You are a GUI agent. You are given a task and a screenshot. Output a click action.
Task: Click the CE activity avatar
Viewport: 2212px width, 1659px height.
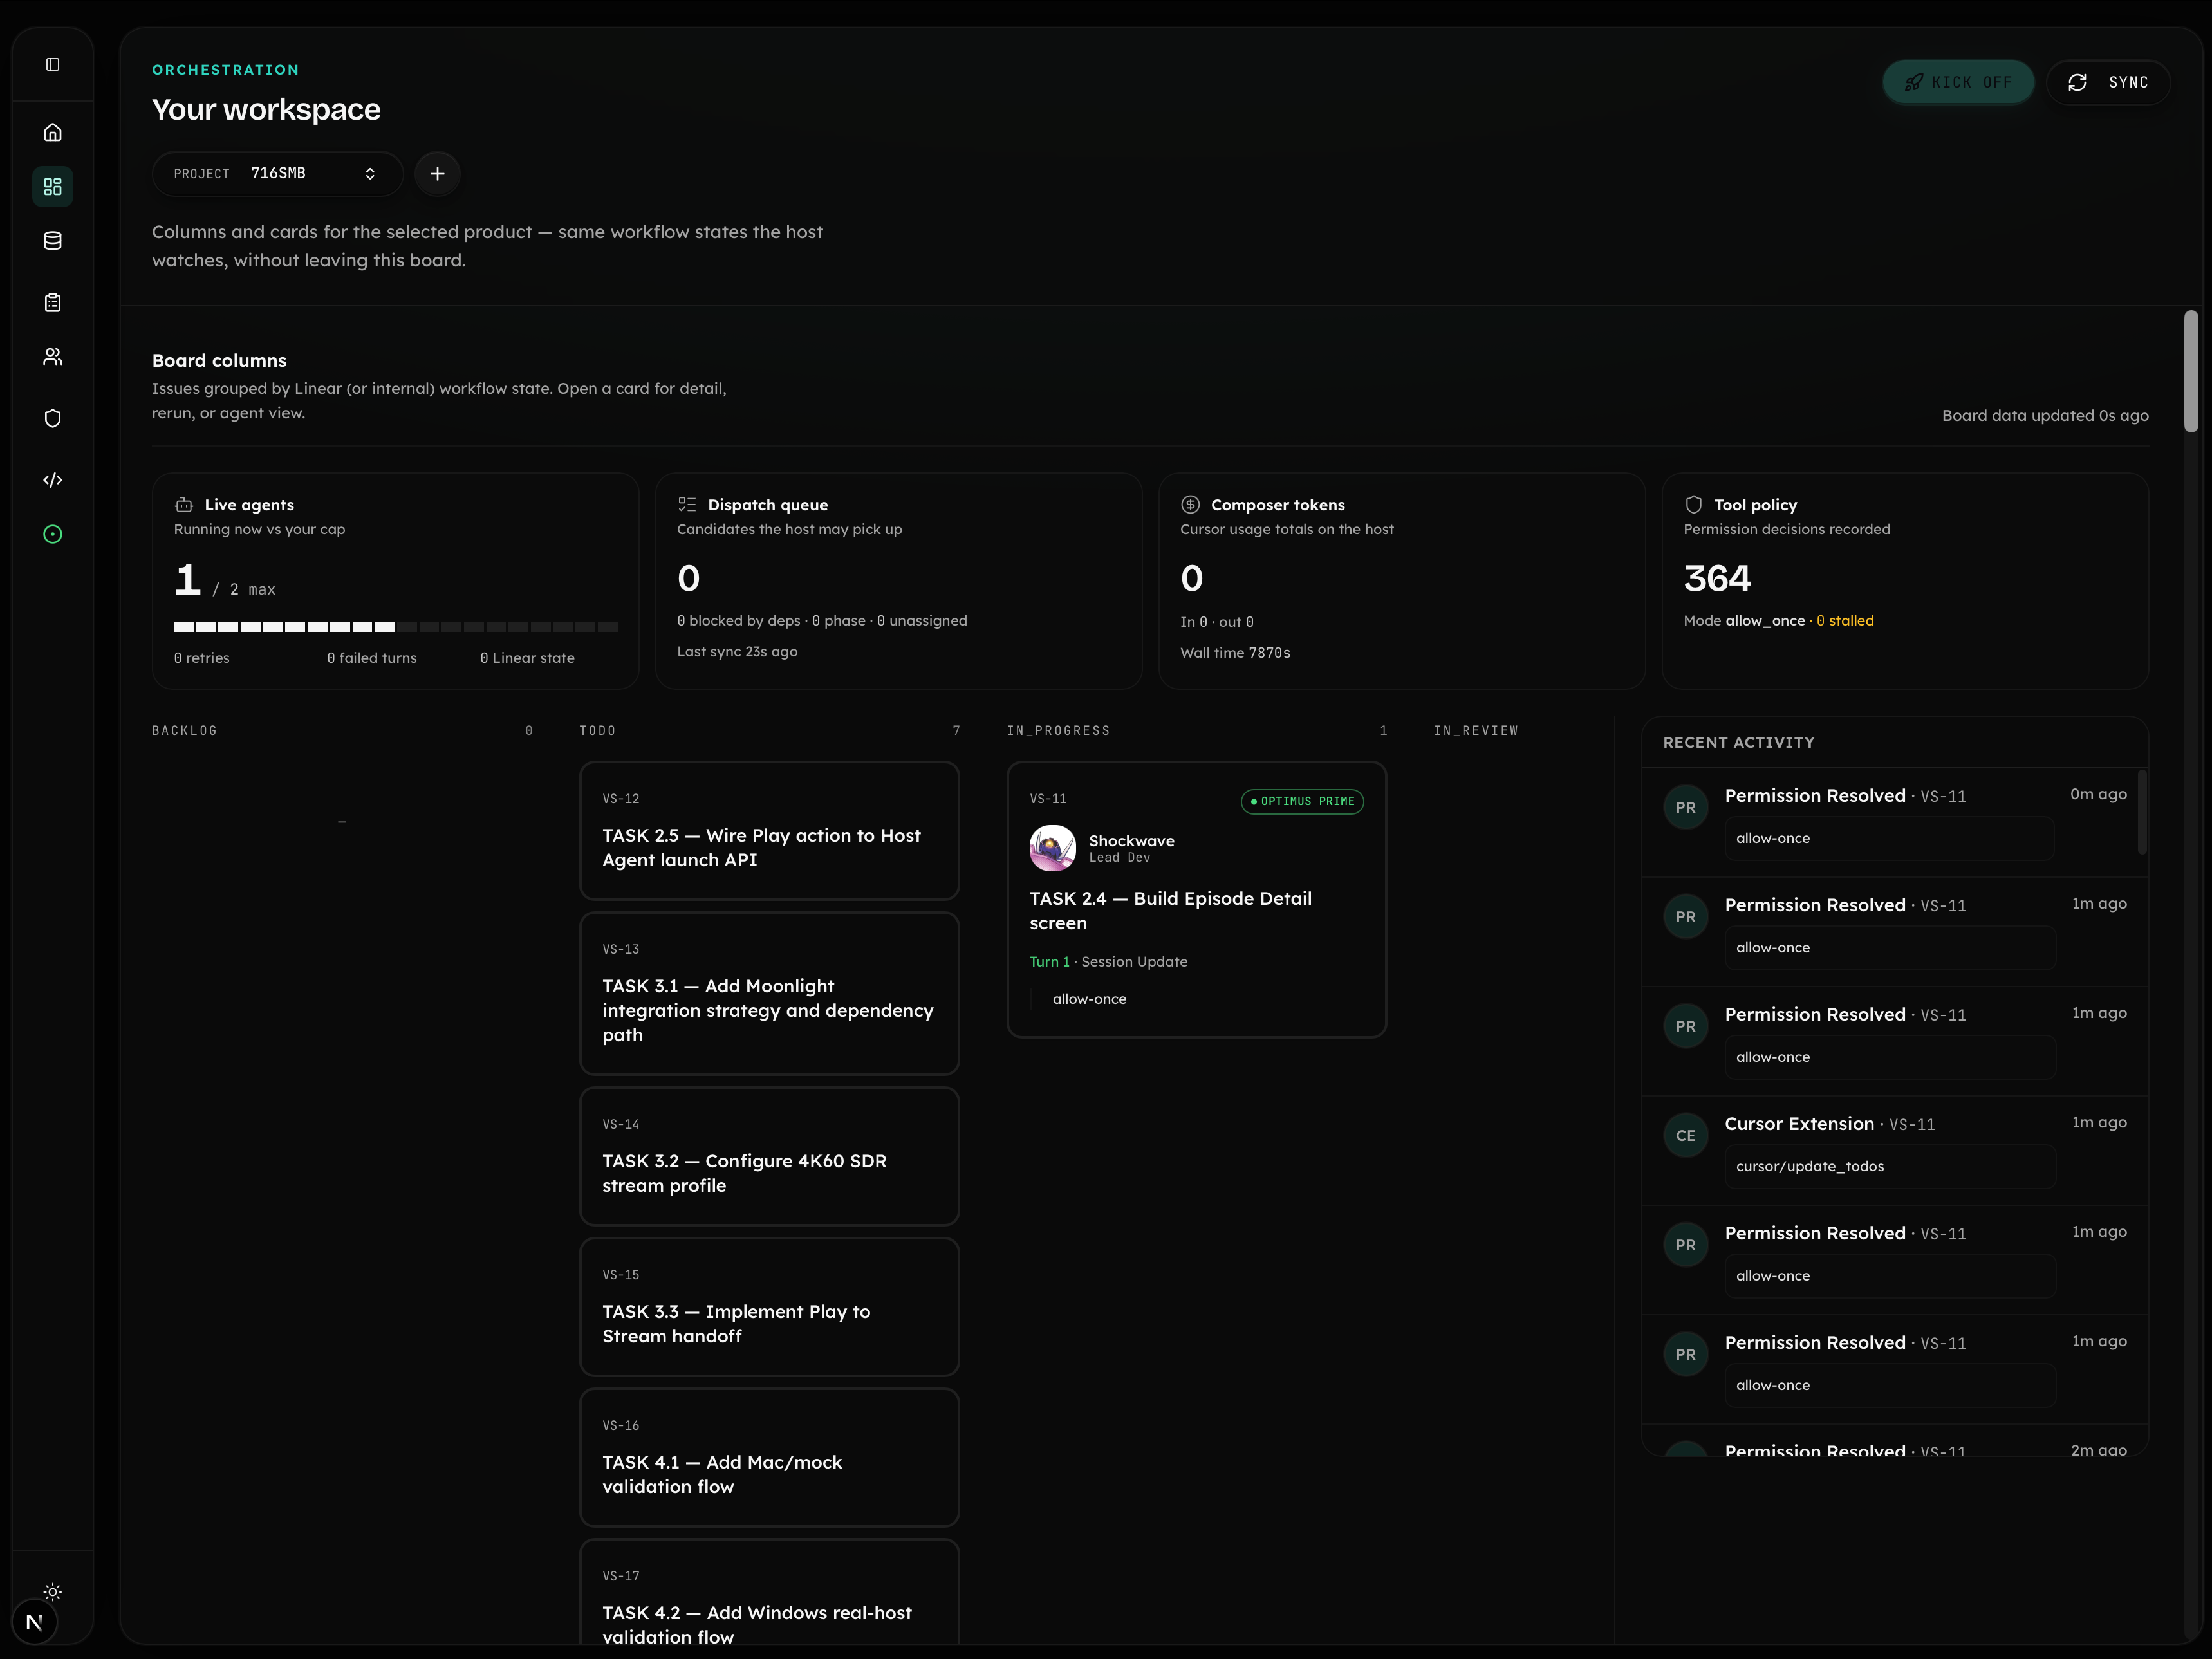click(x=1686, y=1136)
